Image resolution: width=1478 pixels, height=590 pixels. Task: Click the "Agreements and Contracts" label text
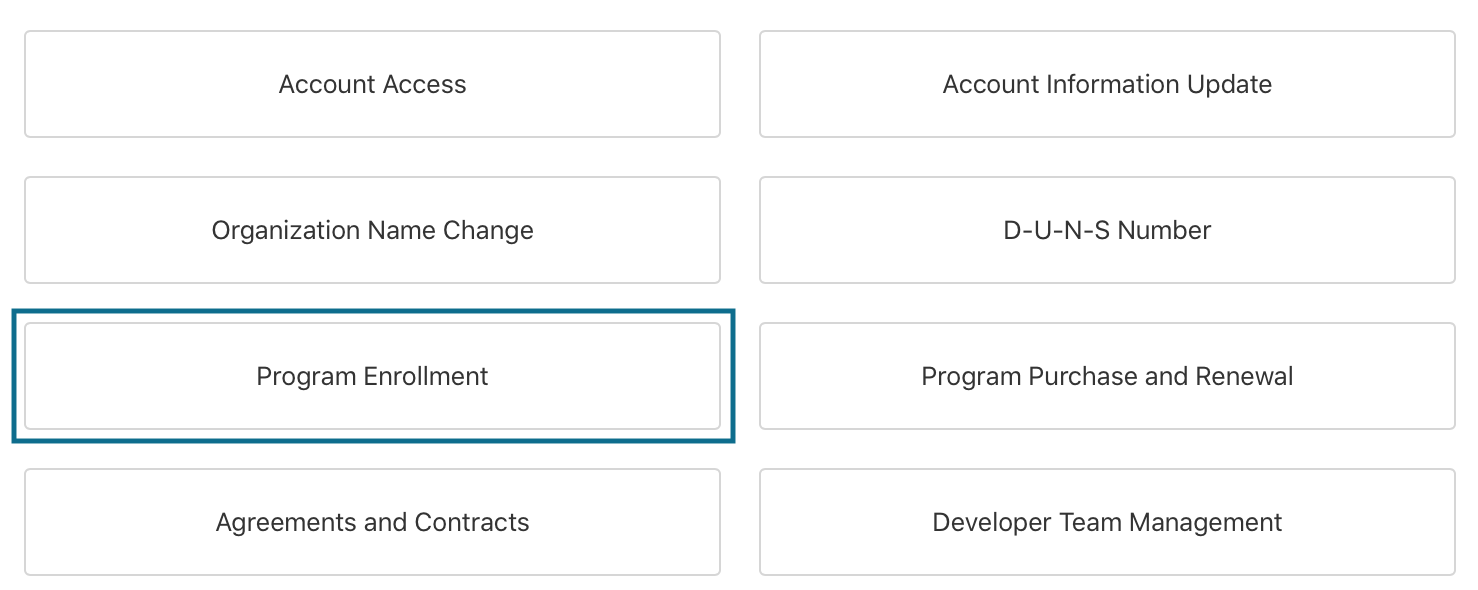372,522
